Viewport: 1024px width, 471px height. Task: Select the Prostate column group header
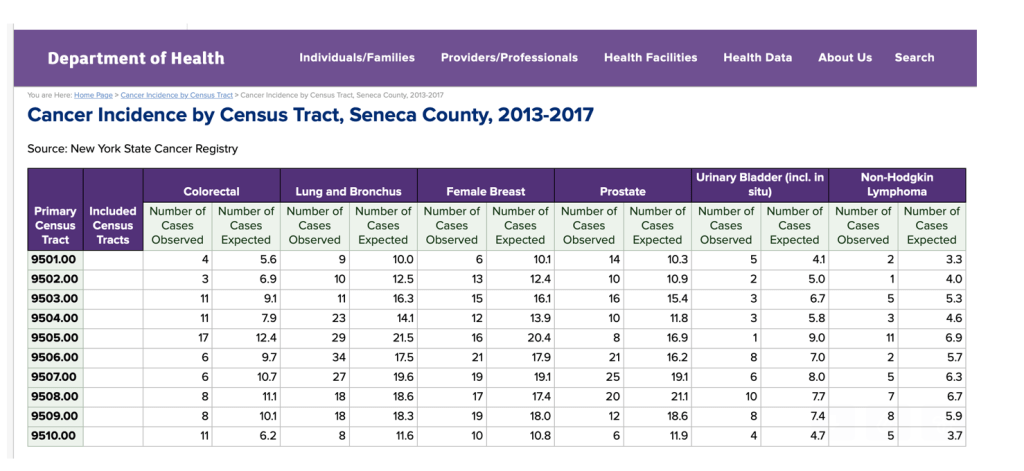pos(622,191)
